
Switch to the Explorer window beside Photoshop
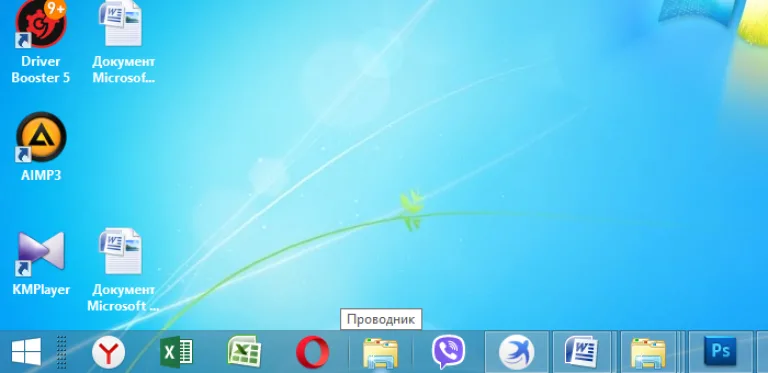648,352
